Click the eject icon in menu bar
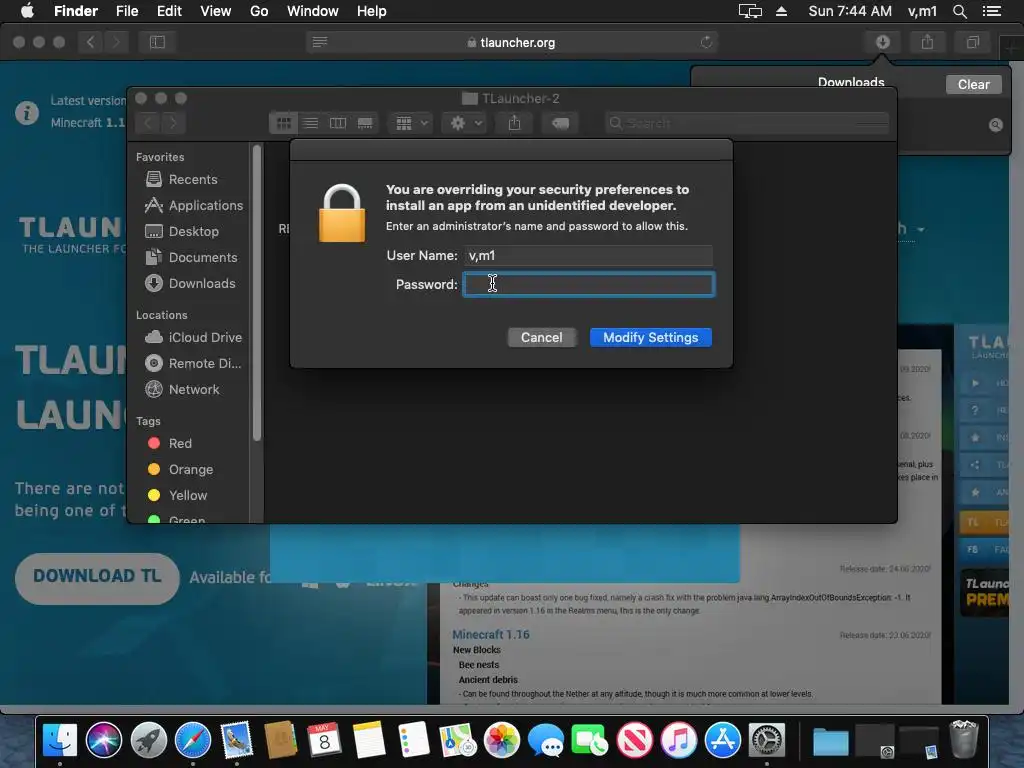The image size is (1024, 768). click(781, 11)
